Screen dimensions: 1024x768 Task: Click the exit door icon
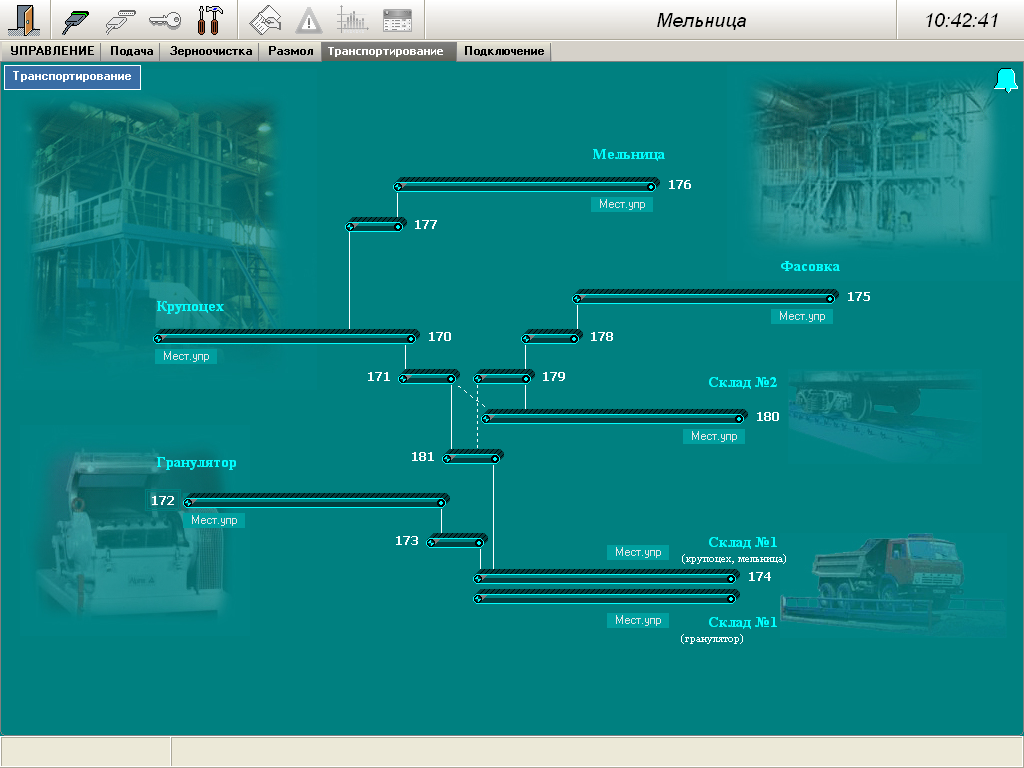[x=22, y=20]
